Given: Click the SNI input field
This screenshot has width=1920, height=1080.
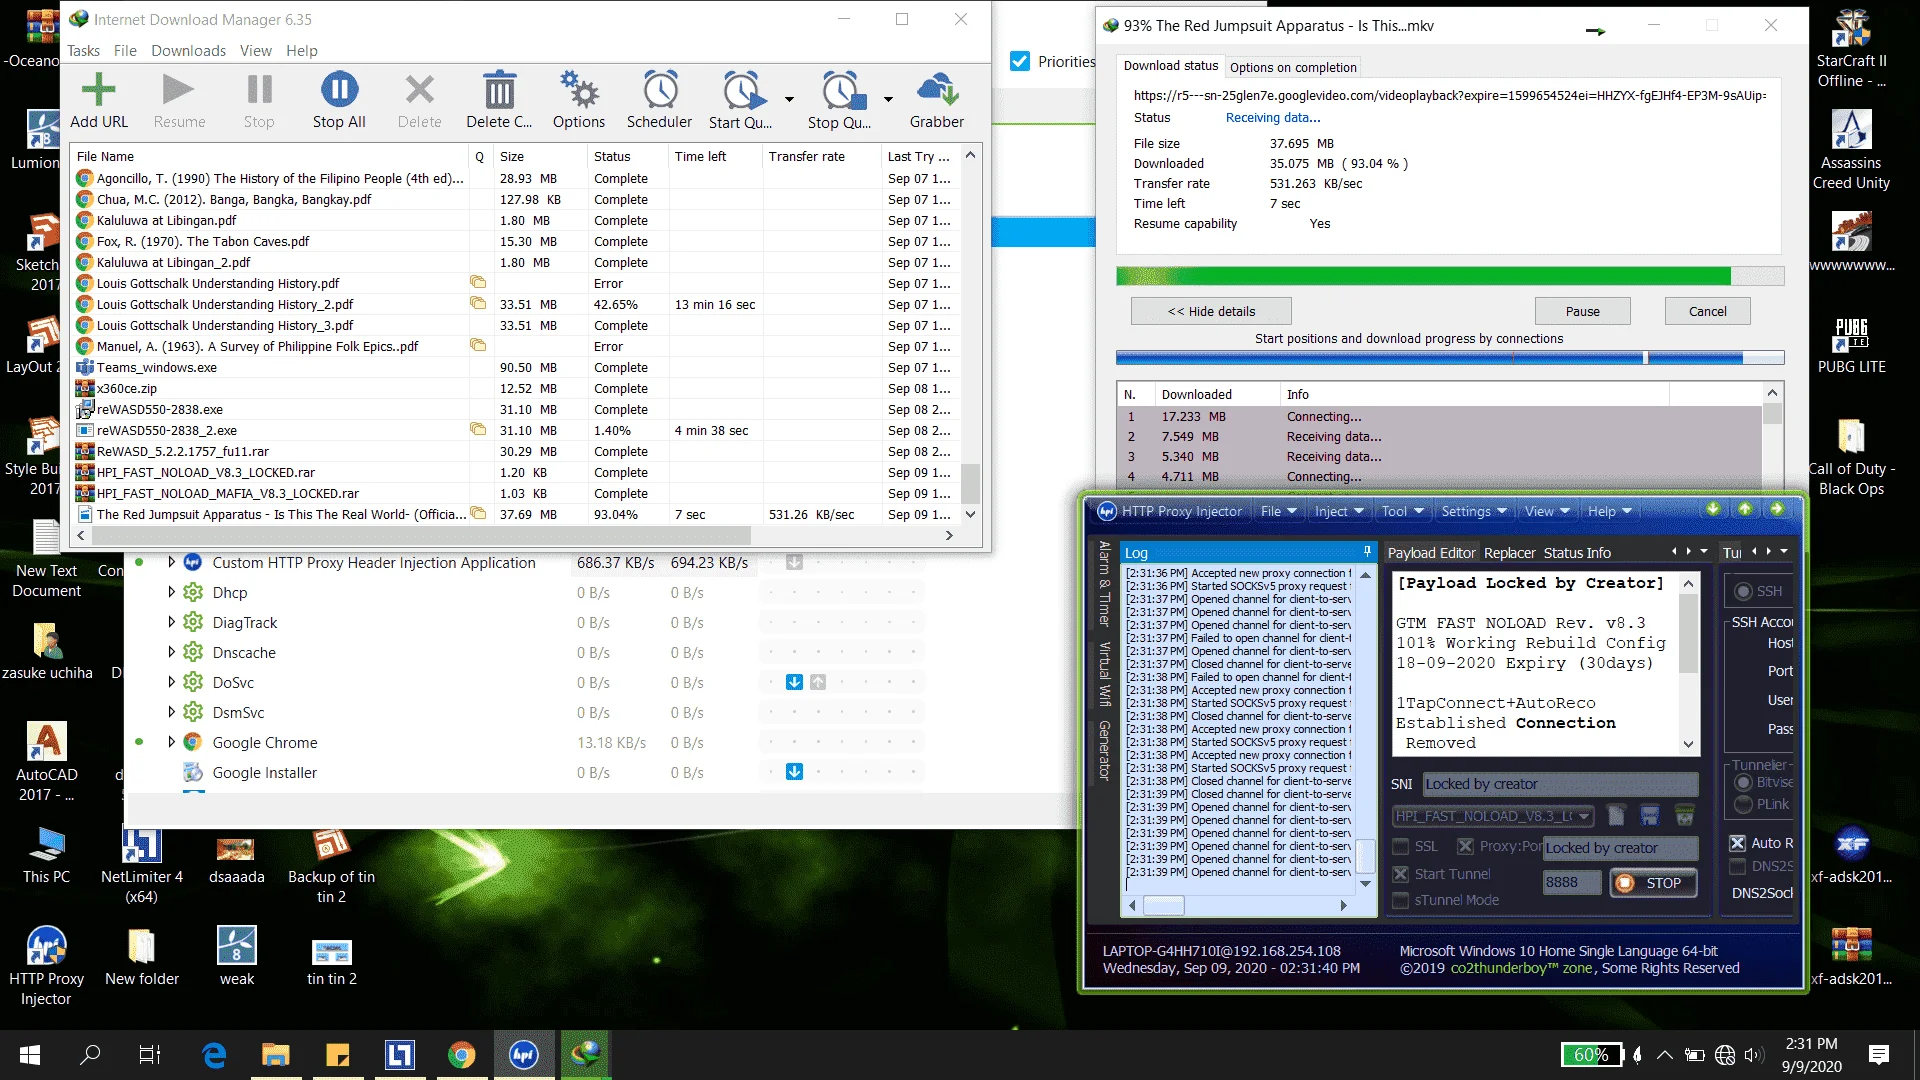Looking at the screenshot, I should (x=1559, y=784).
